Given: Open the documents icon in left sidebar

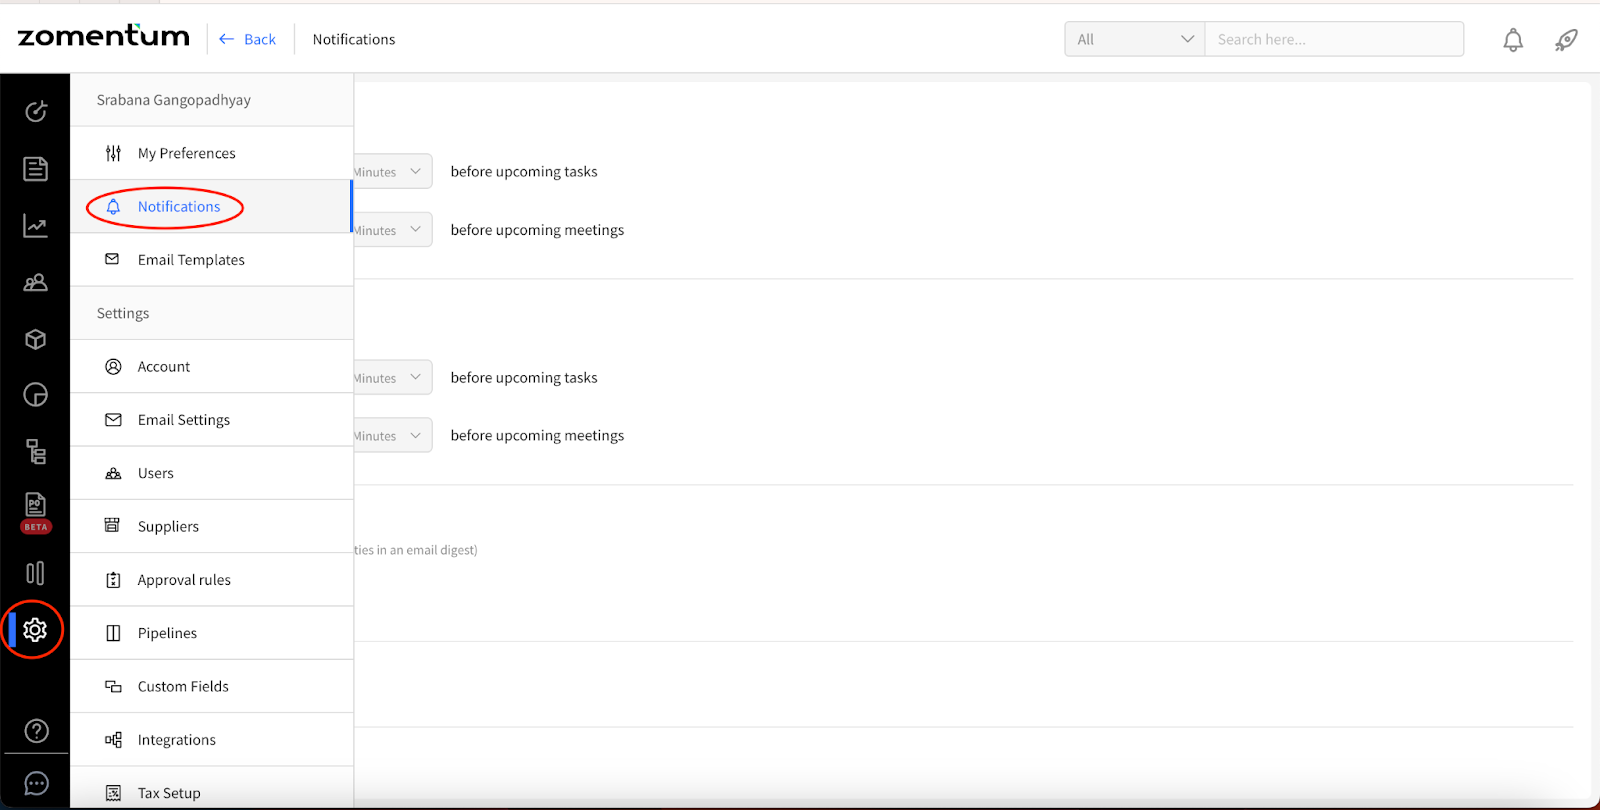Looking at the screenshot, I should pos(36,169).
